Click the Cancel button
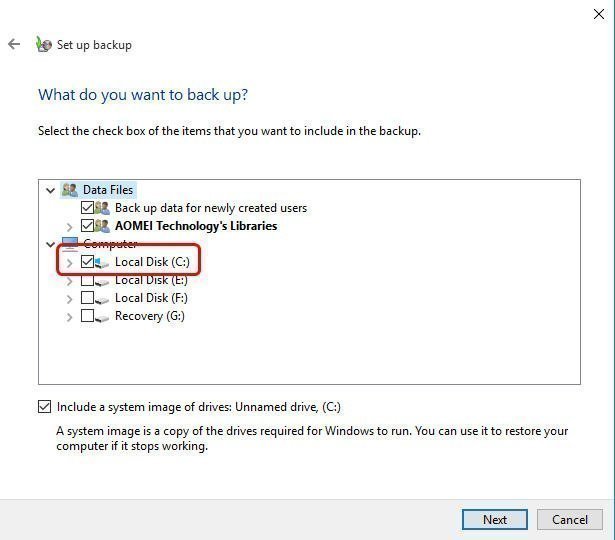The width and height of the screenshot is (615, 540). coord(569,519)
